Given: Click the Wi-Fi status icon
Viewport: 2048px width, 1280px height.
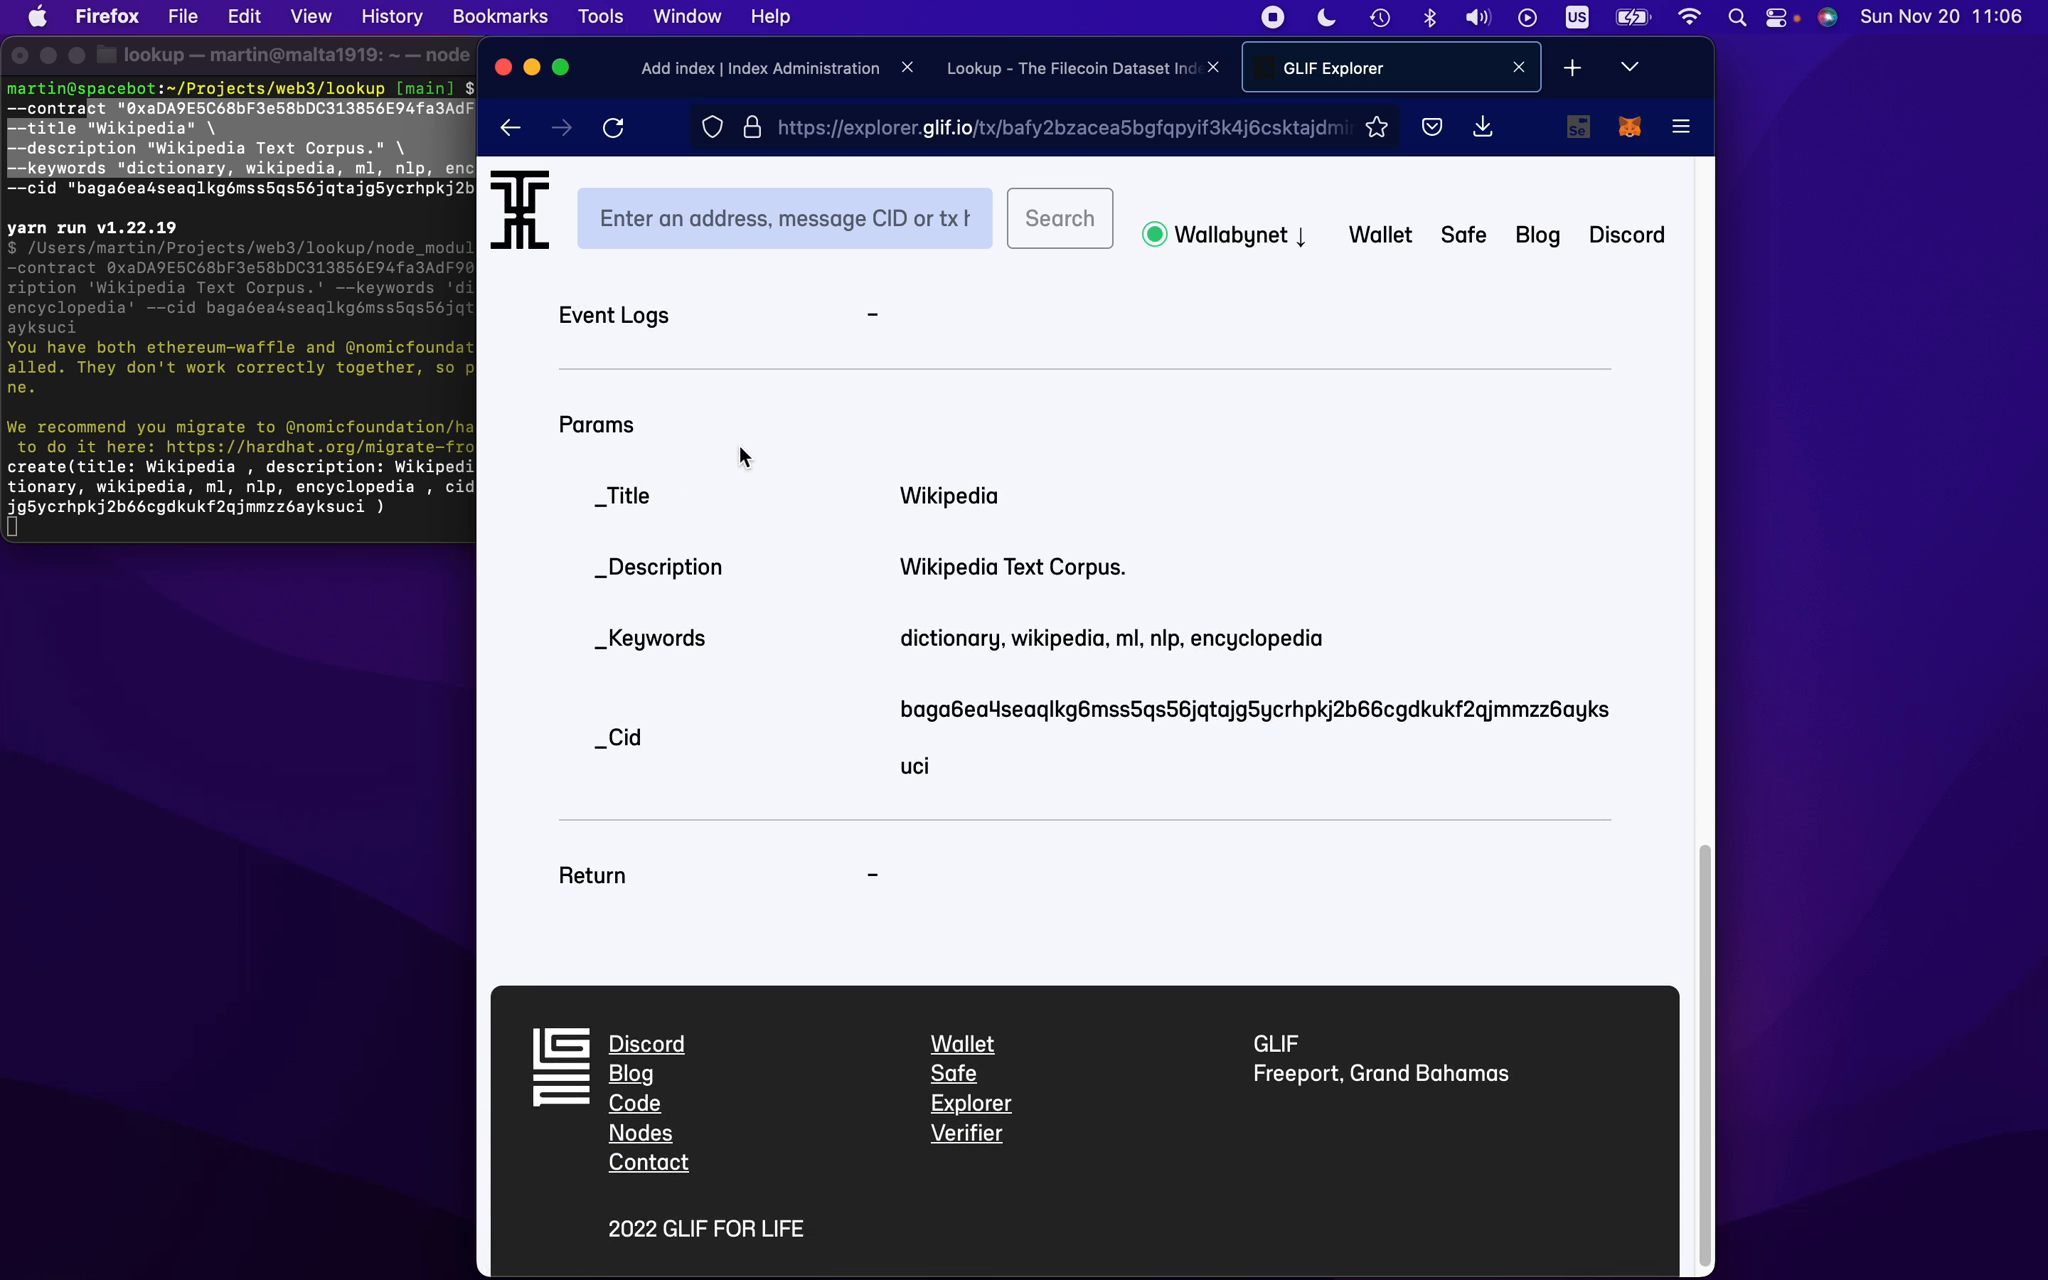Looking at the screenshot, I should (1689, 17).
